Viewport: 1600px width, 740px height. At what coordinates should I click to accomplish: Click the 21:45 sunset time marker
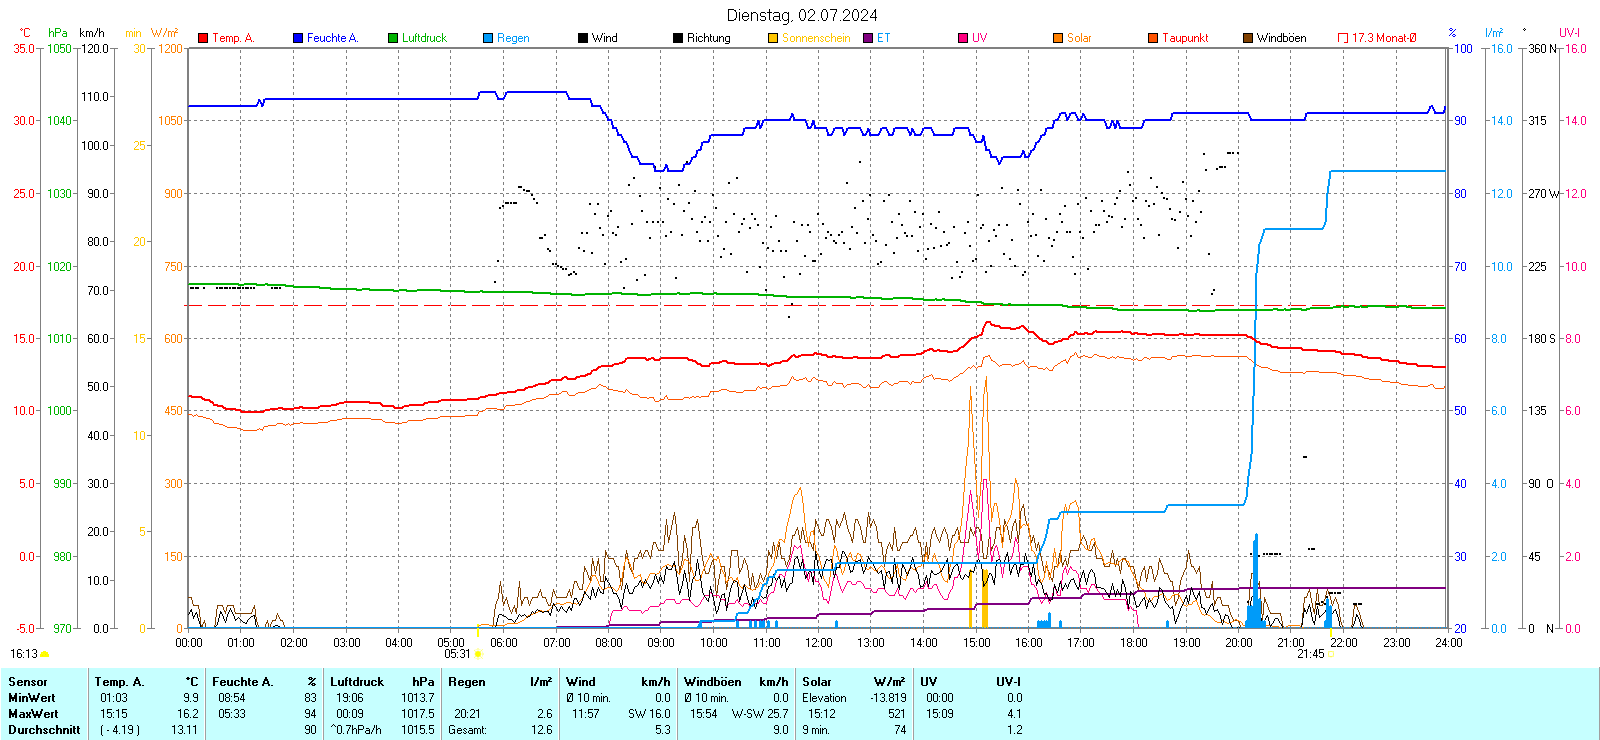point(1310,654)
